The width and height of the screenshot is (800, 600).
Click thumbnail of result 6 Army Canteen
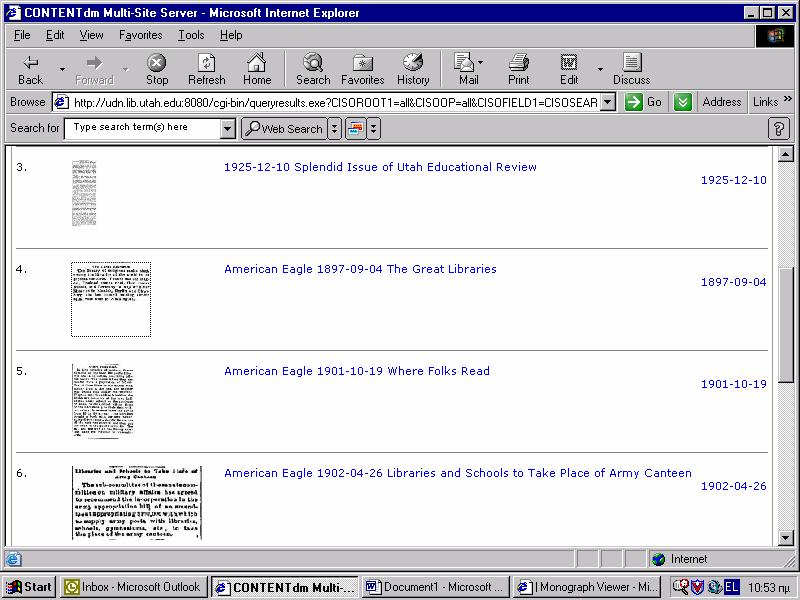[x=137, y=503]
